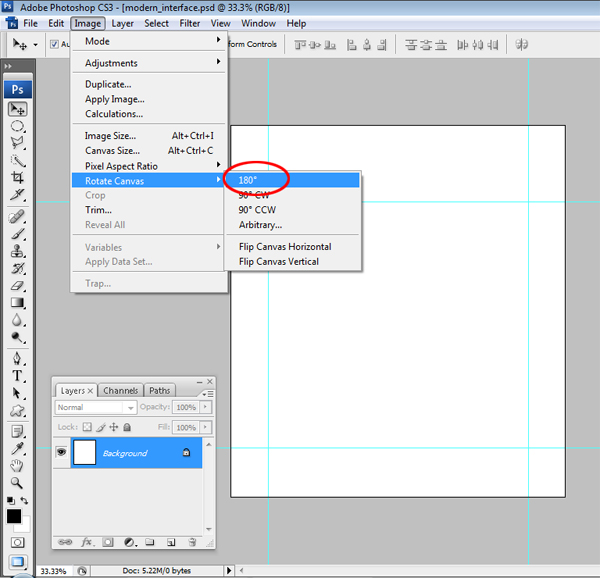600x578 pixels.
Task: Select the Healing Brush tool
Action: [x=17, y=217]
